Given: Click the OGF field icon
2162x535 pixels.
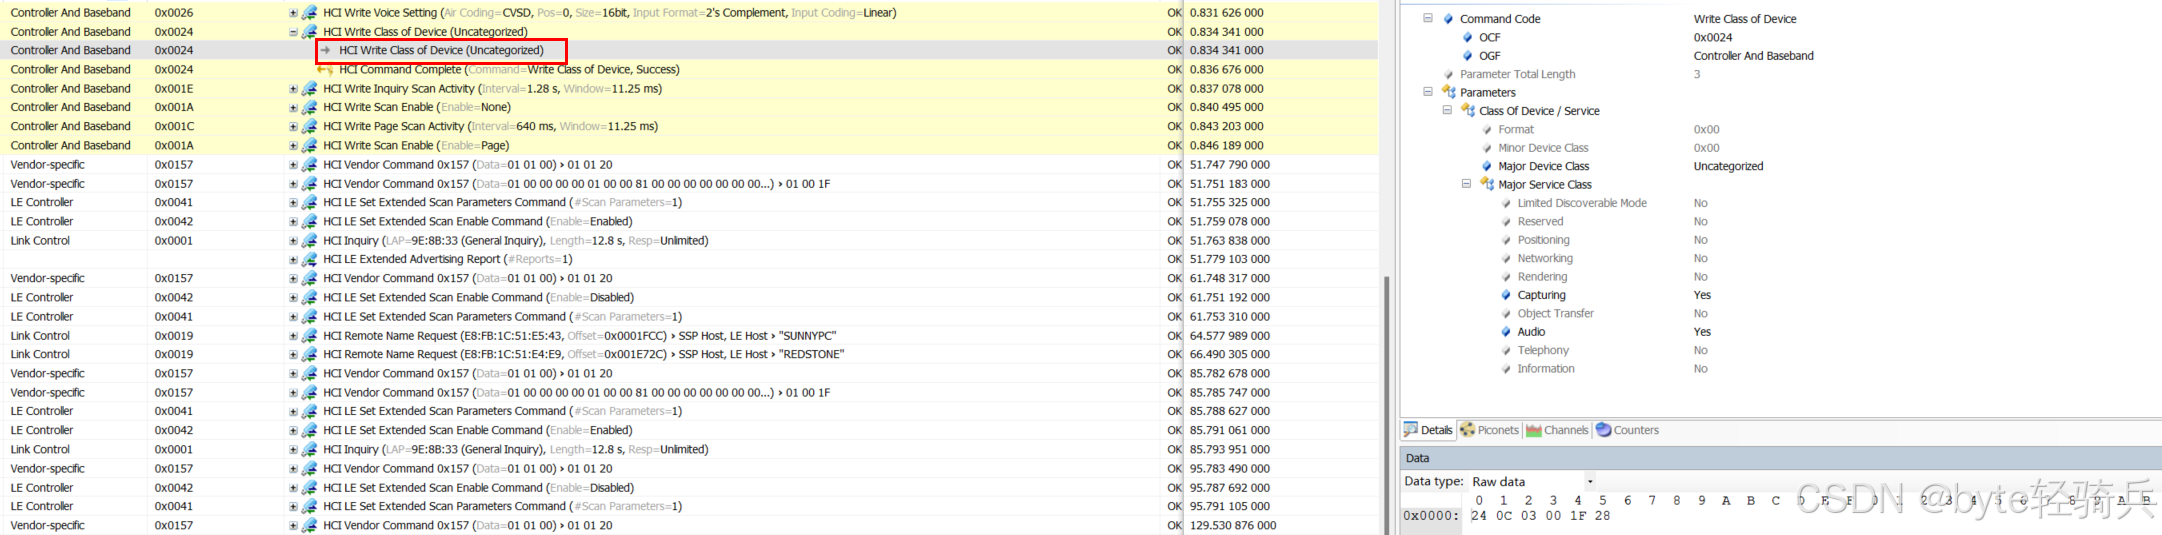Looking at the screenshot, I should (1467, 56).
